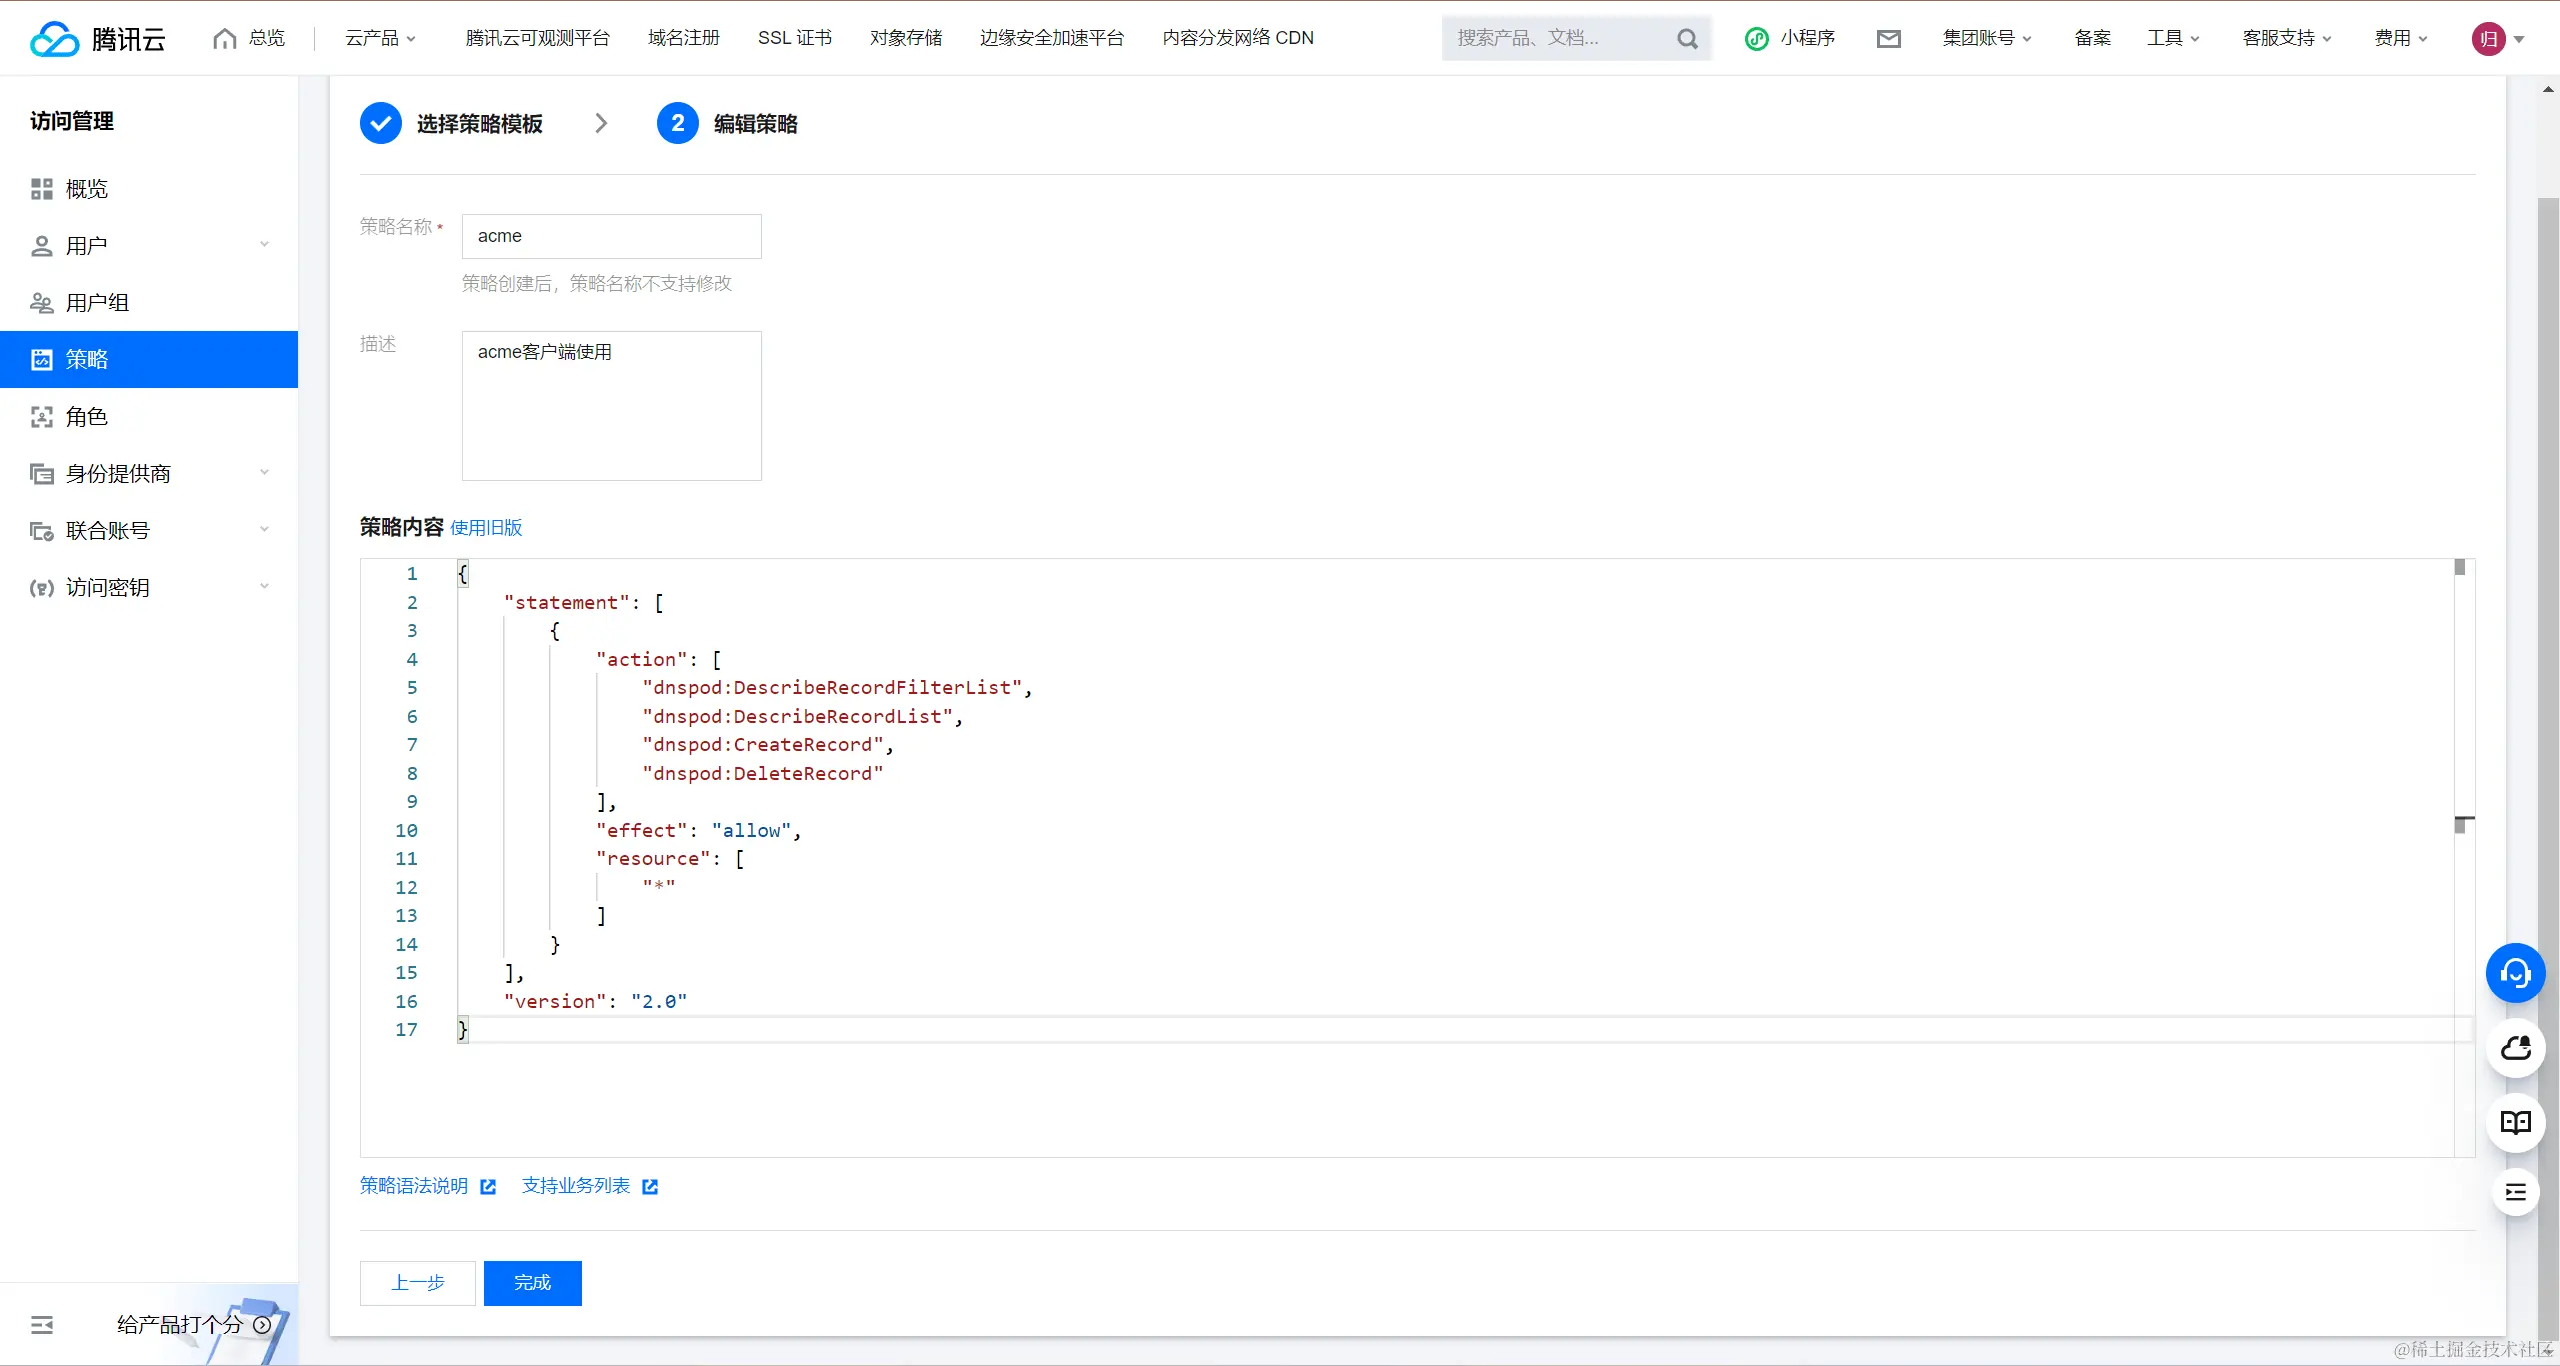This screenshot has height=1366, width=2560.
Task: Click the completed step one checkmark circle
Action: coord(381,123)
